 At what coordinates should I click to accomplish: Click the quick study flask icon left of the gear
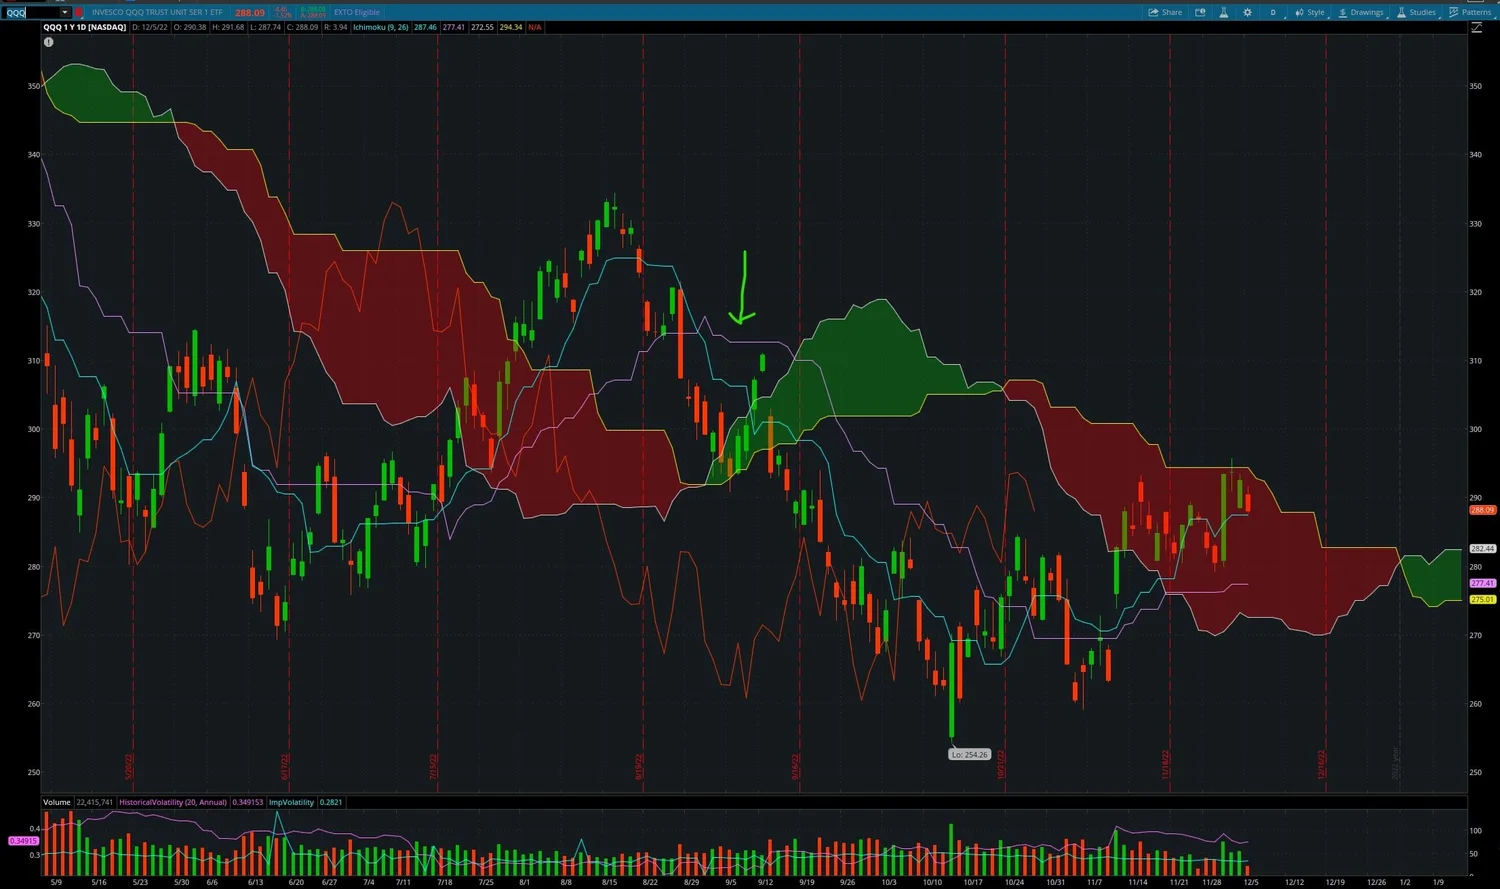click(1223, 12)
